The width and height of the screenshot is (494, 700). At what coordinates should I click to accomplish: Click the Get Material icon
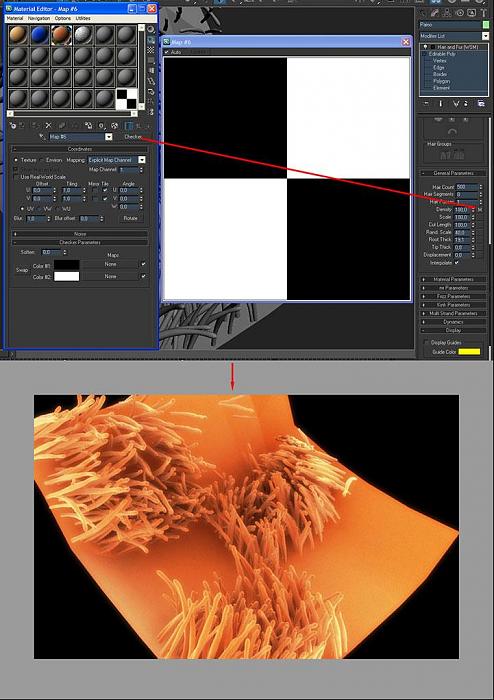point(12,126)
